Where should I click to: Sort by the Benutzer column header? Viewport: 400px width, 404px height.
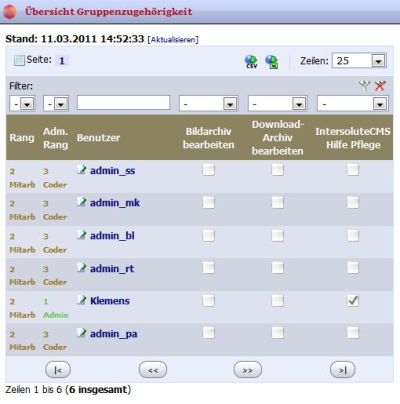tap(98, 138)
